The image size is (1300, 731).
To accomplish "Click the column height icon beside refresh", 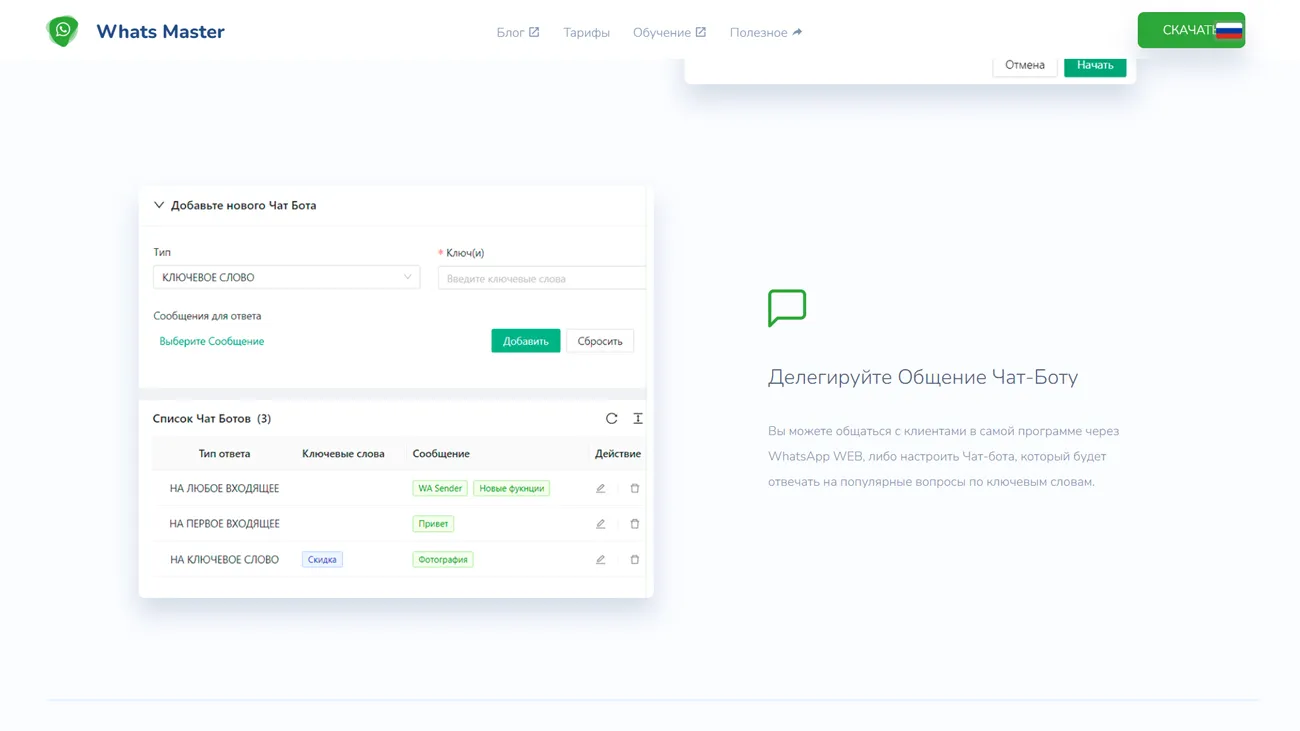I will (637, 418).
